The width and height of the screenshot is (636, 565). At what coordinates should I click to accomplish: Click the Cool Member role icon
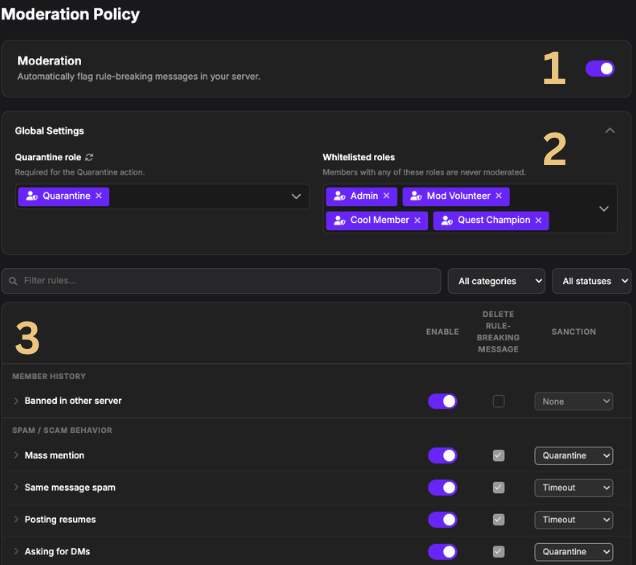339,220
